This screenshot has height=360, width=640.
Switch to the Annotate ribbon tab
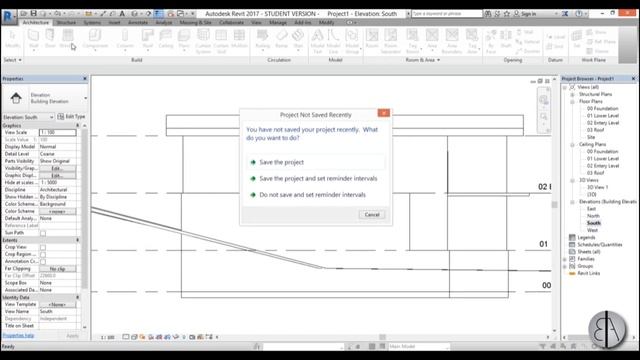pos(138,22)
